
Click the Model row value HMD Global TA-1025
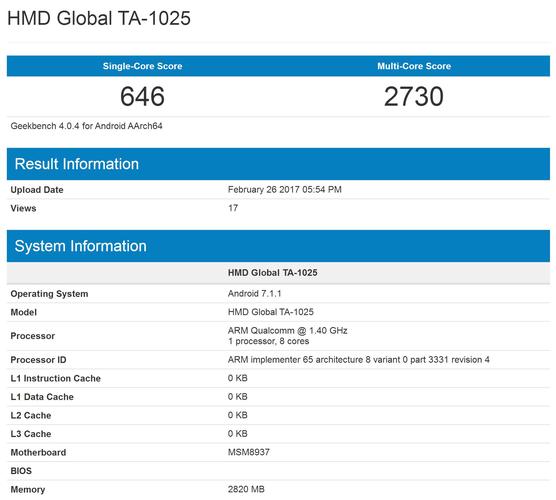271,312
